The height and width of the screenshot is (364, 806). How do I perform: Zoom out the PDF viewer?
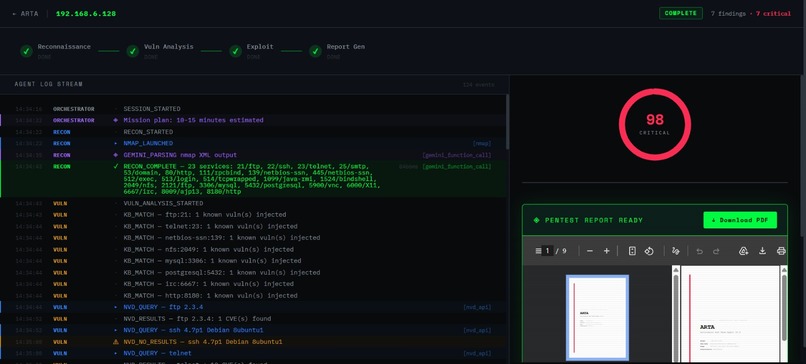pos(590,251)
